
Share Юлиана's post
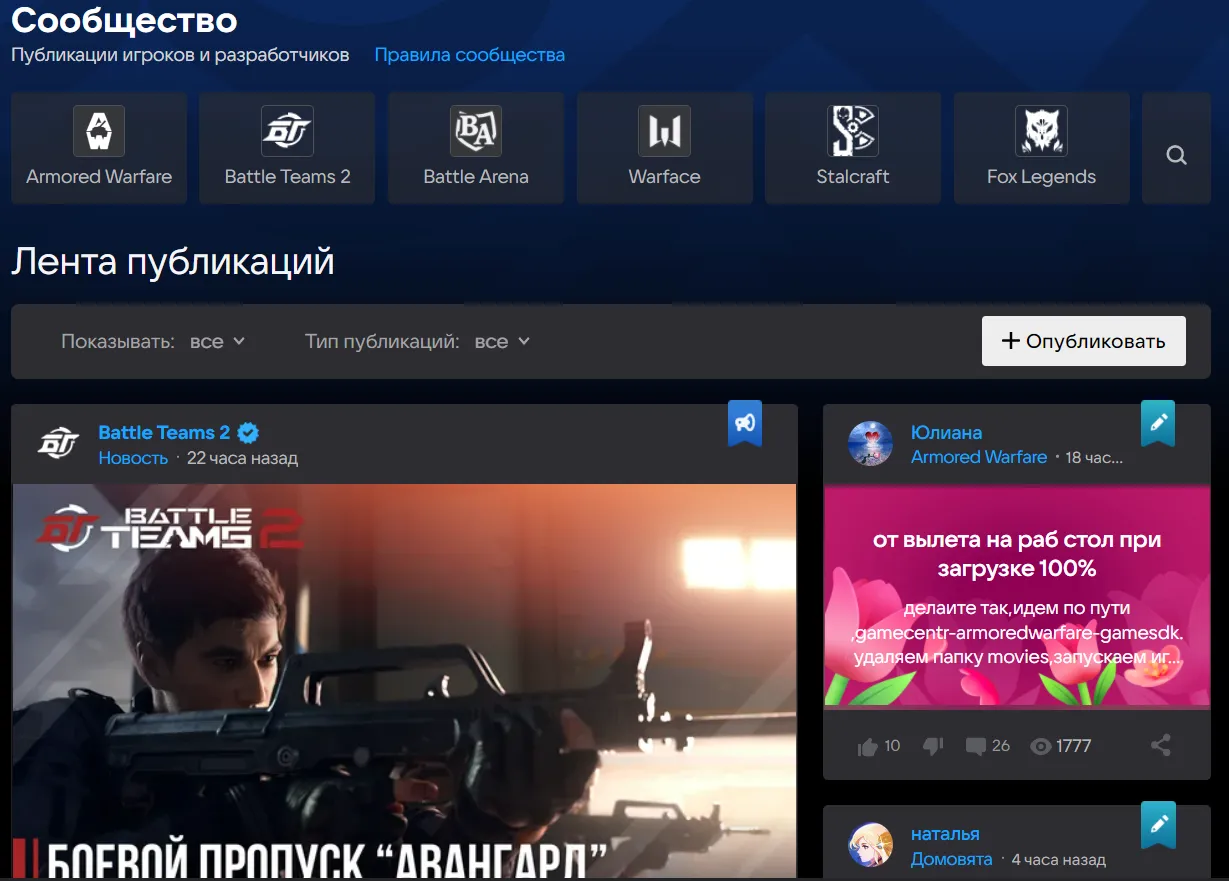coord(1160,745)
